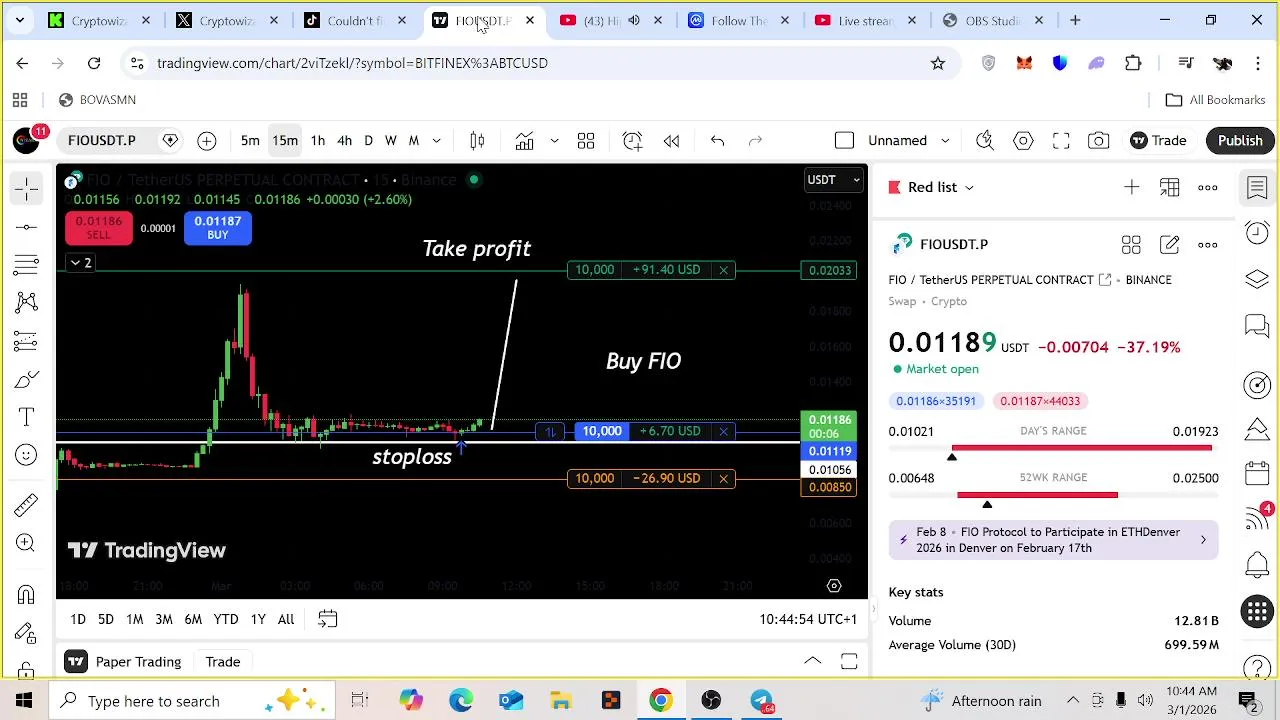Select the 15m timeframe
Screen dimensions: 1280x720
(285, 141)
